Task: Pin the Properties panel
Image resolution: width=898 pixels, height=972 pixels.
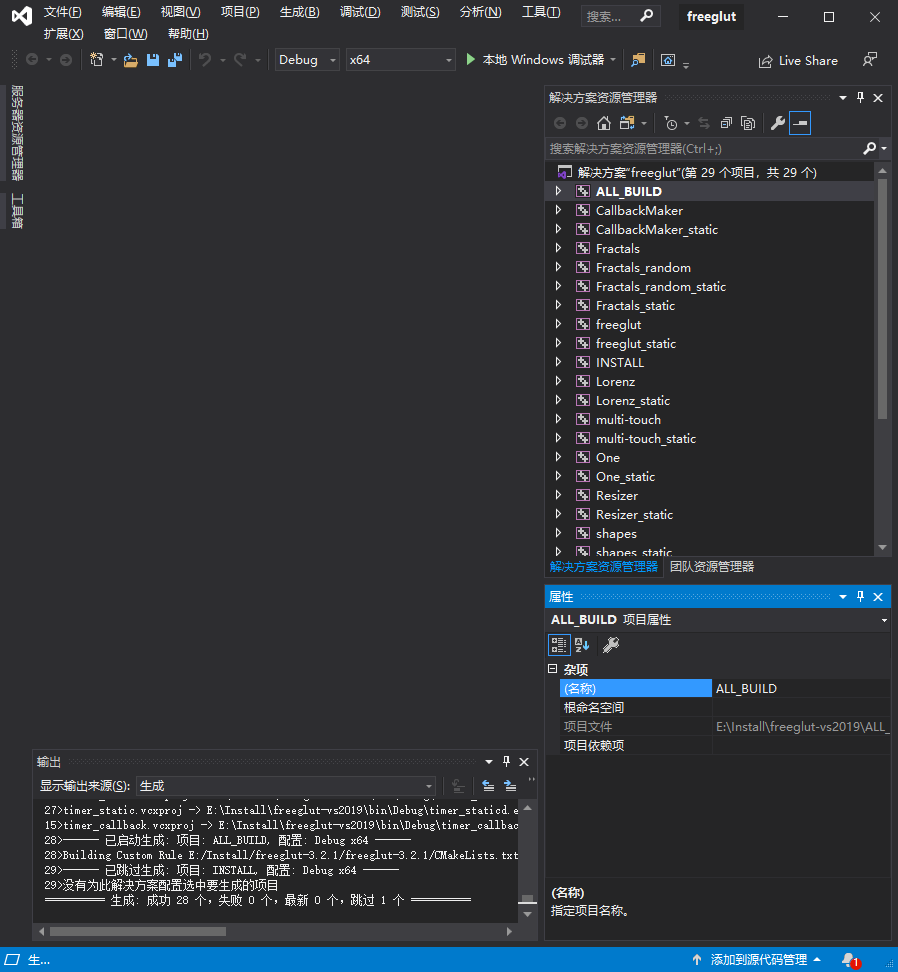Action: pos(860,596)
